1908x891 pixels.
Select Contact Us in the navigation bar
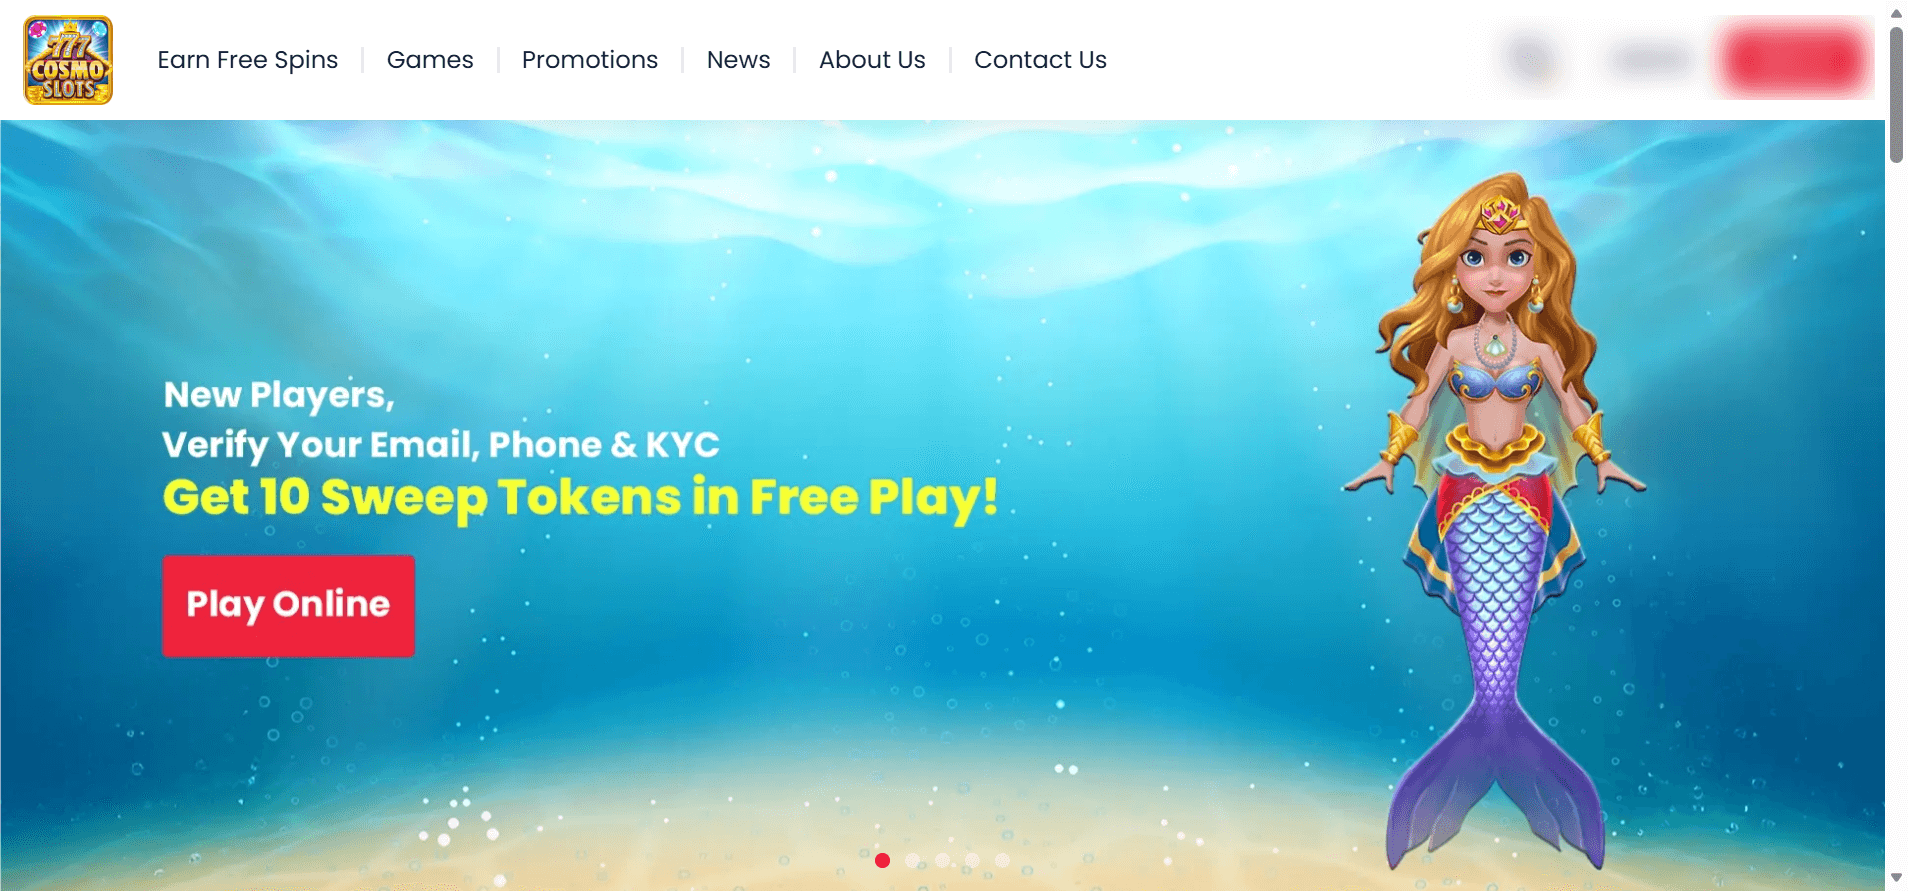(1040, 60)
